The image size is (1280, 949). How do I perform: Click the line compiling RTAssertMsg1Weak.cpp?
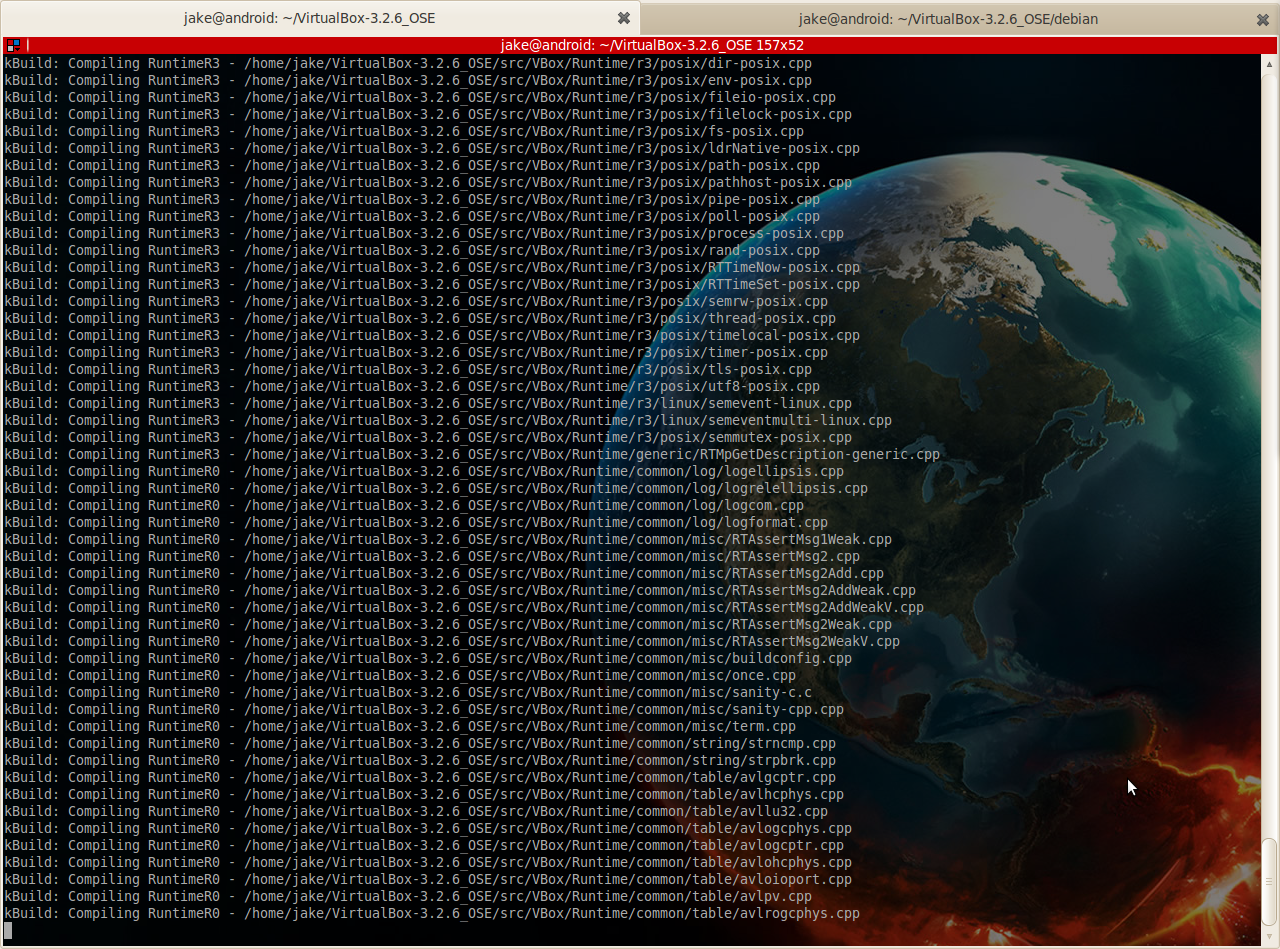(448, 539)
